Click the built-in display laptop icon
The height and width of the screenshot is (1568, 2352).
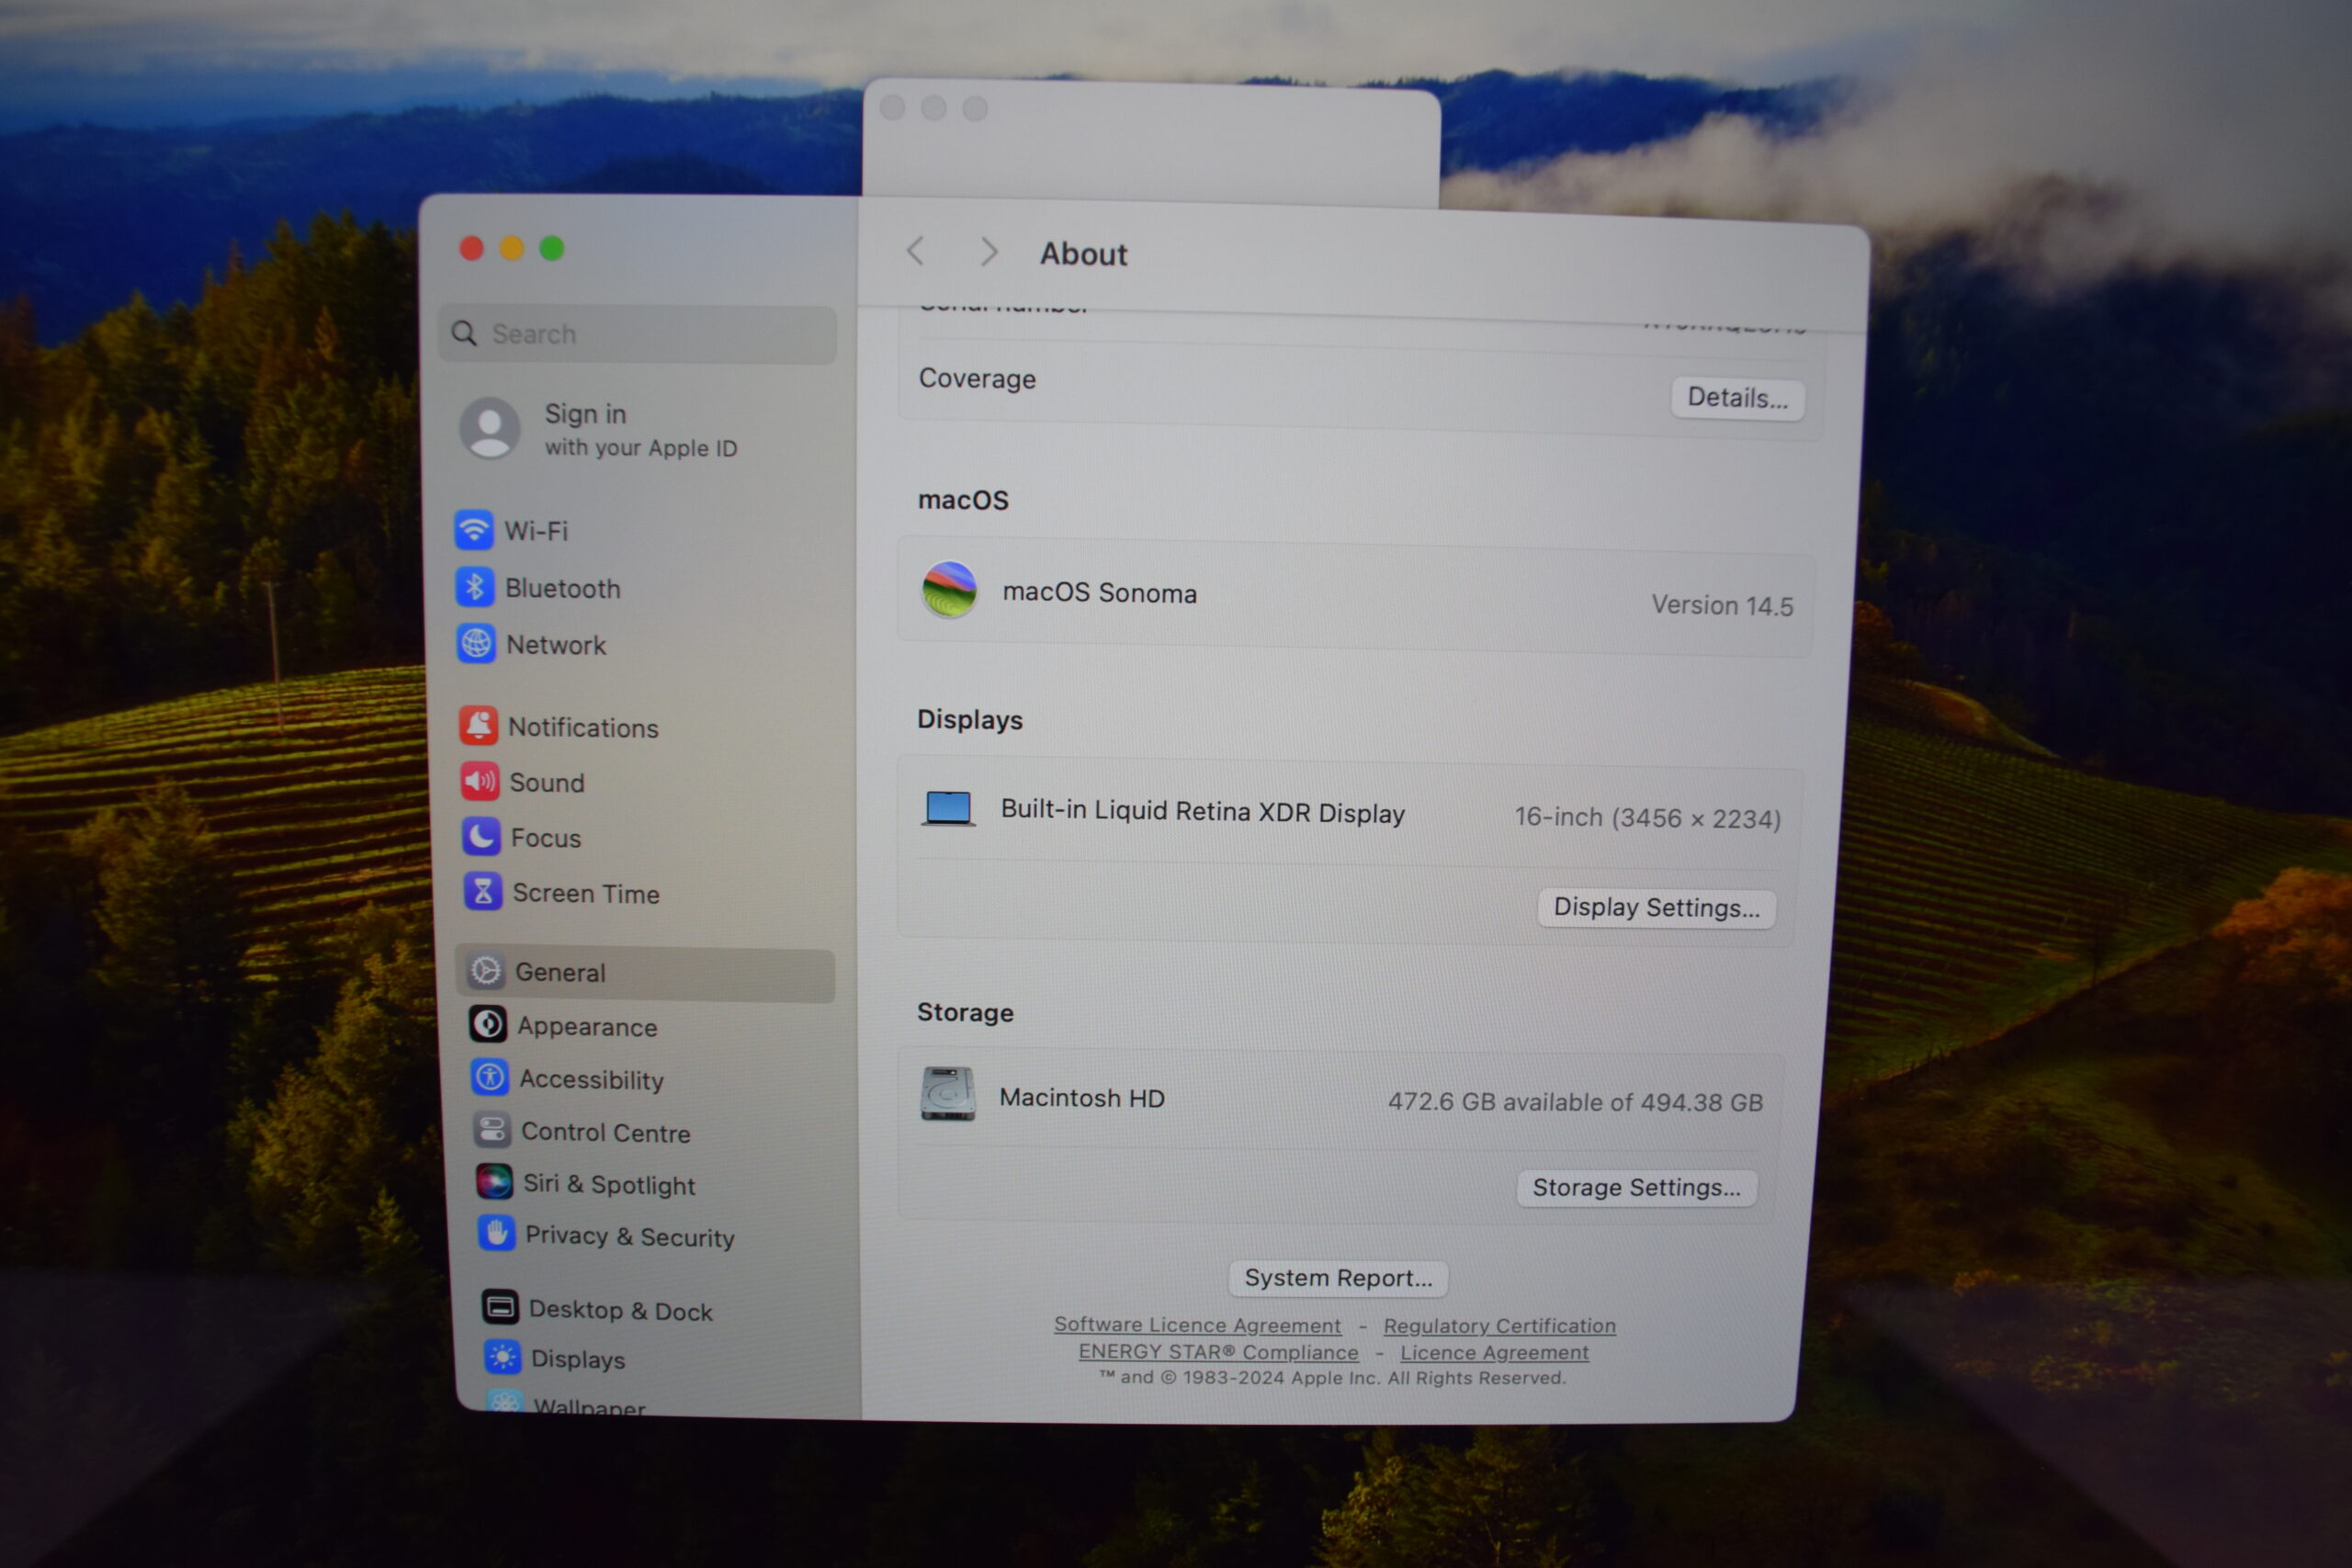[x=948, y=808]
